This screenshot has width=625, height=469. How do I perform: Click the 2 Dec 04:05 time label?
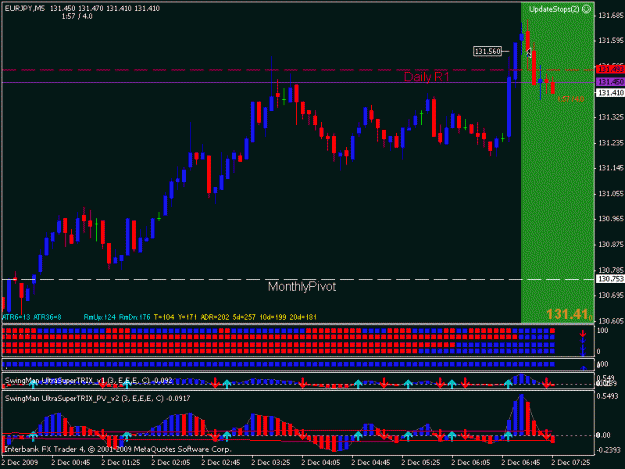tap(321, 463)
